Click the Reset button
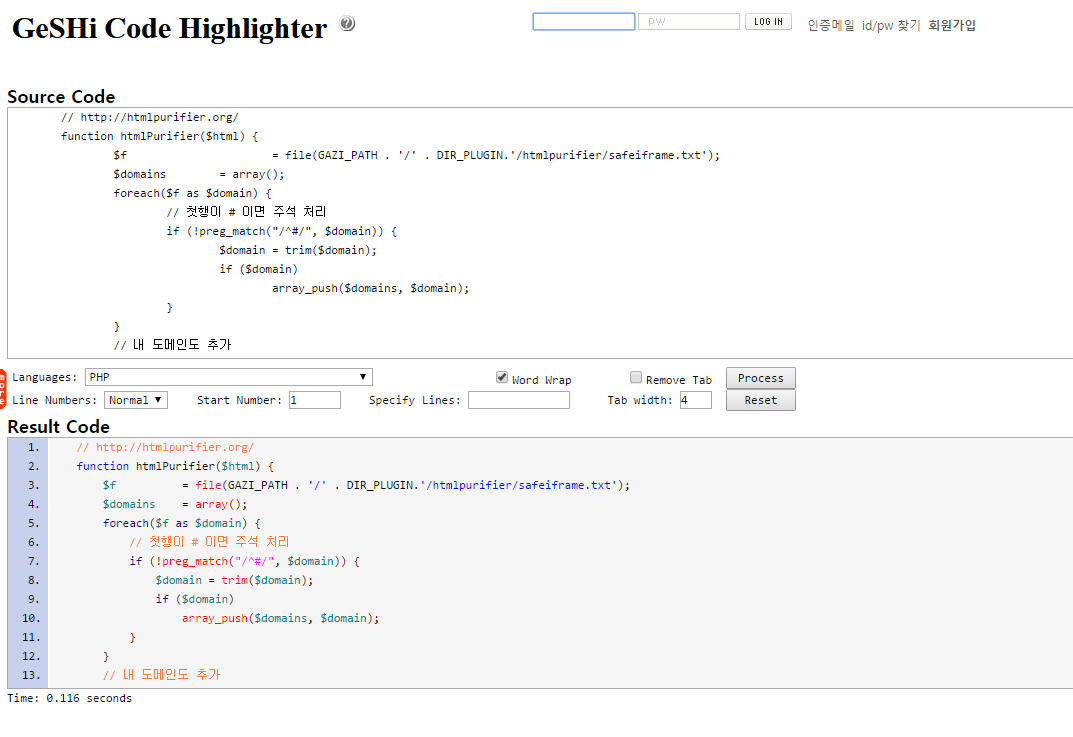This screenshot has width=1073, height=737. [x=760, y=400]
